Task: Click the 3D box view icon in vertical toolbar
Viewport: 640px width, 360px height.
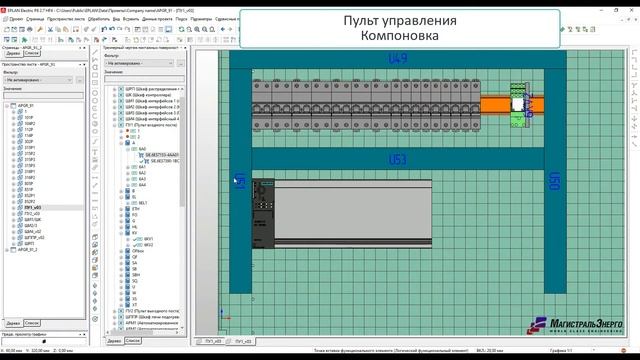Action: coord(95,237)
